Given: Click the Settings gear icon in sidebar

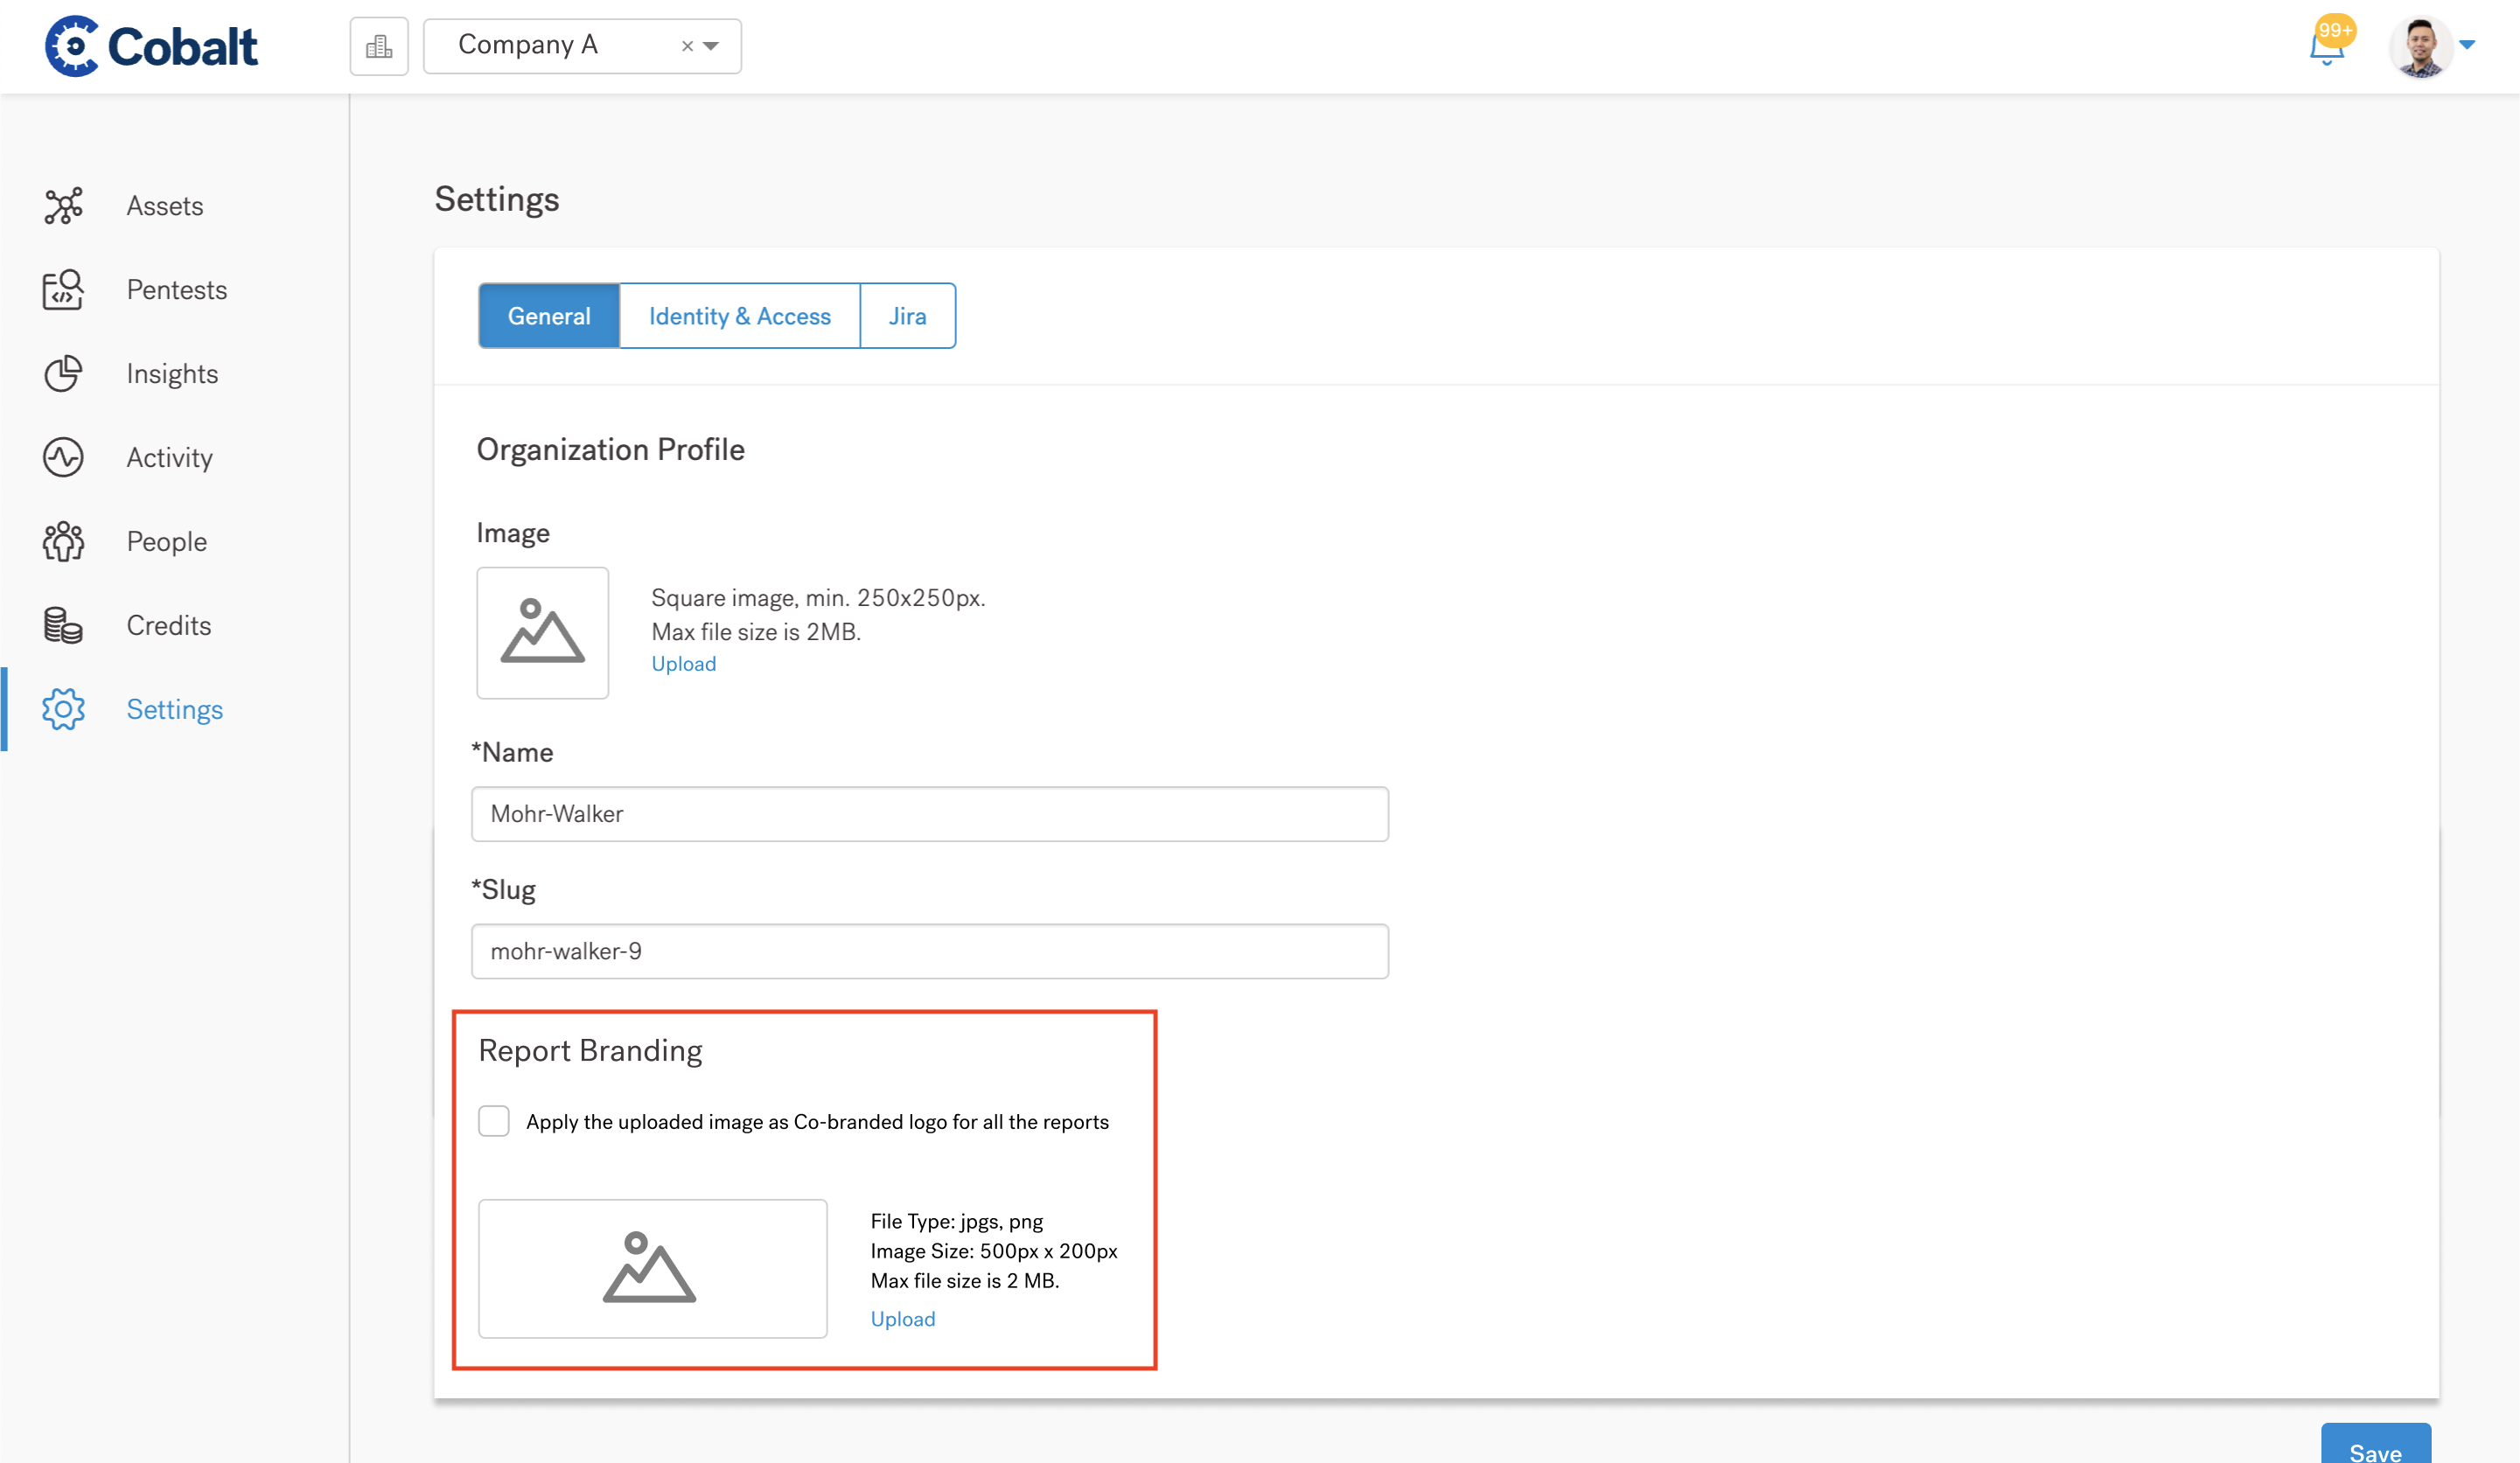Looking at the screenshot, I should (63, 710).
